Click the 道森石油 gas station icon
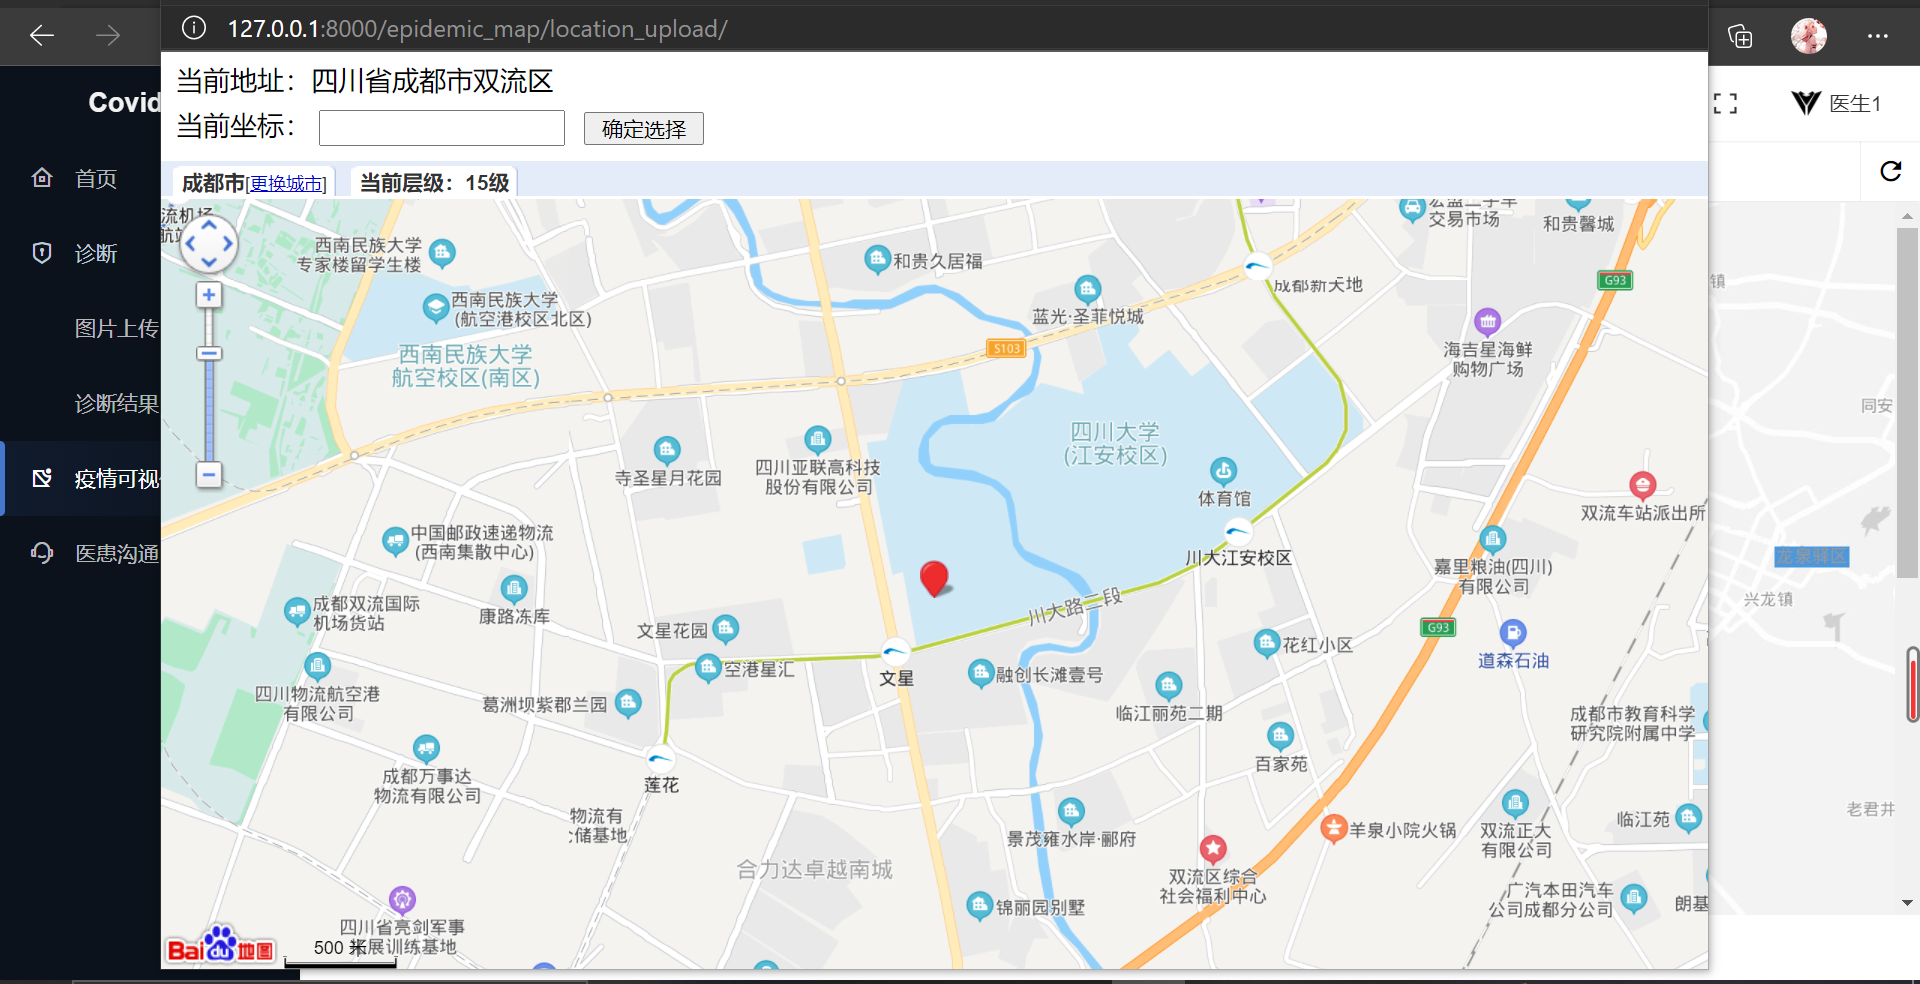The height and width of the screenshot is (984, 1920). (1513, 633)
